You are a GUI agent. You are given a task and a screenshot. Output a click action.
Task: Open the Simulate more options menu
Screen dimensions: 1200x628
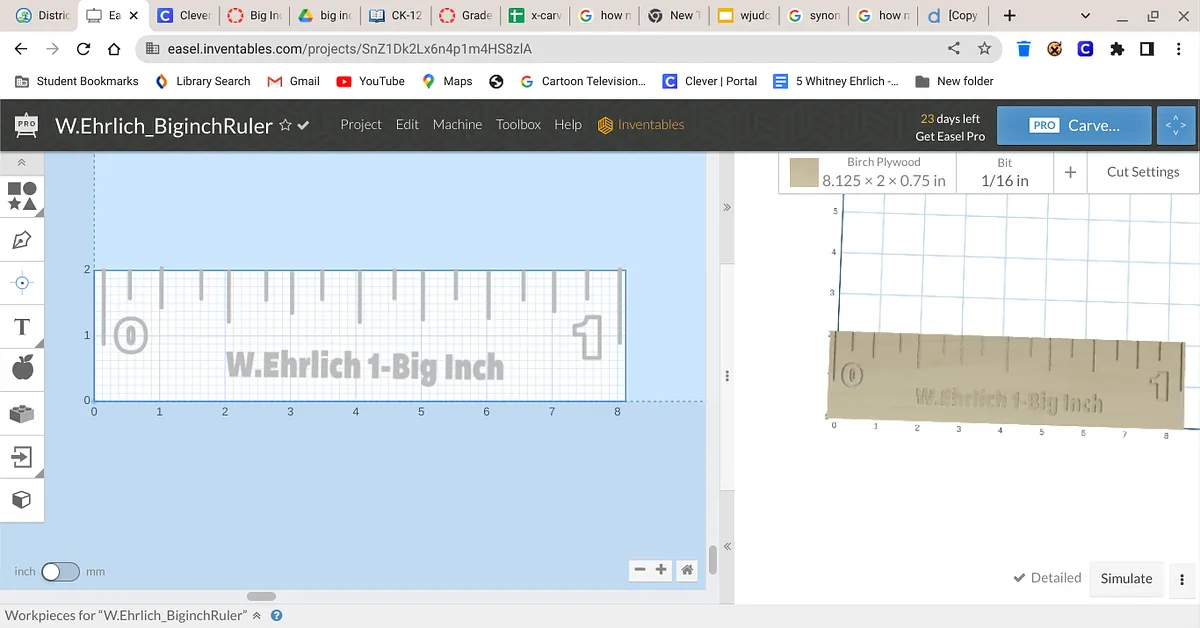[x=1182, y=579]
